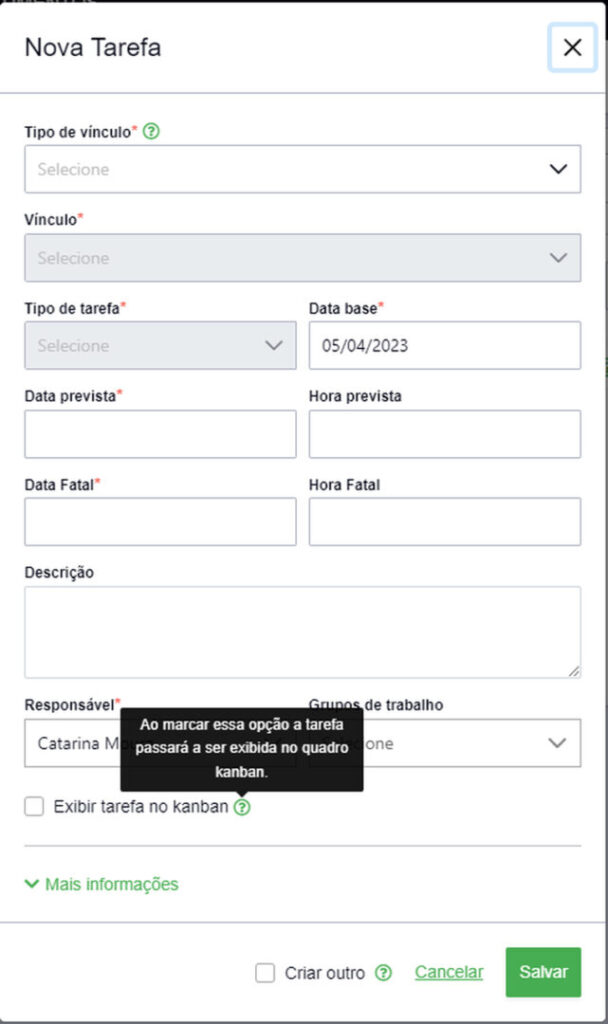The width and height of the screenshot is (608, 1024).
Task: Enable the Criar outro option
Action: pos(265,972)
